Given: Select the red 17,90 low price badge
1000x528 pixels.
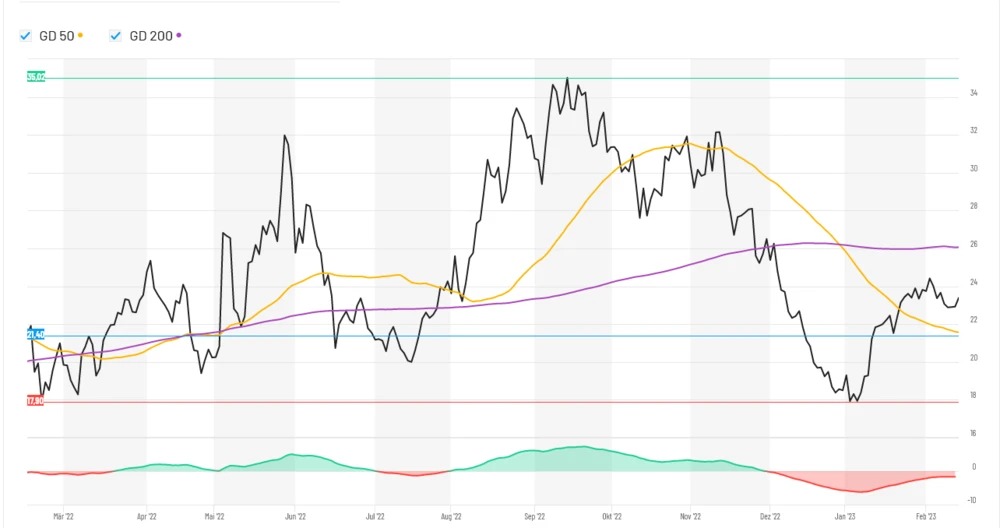Looking at the screenshot, I should coord(36,401).
